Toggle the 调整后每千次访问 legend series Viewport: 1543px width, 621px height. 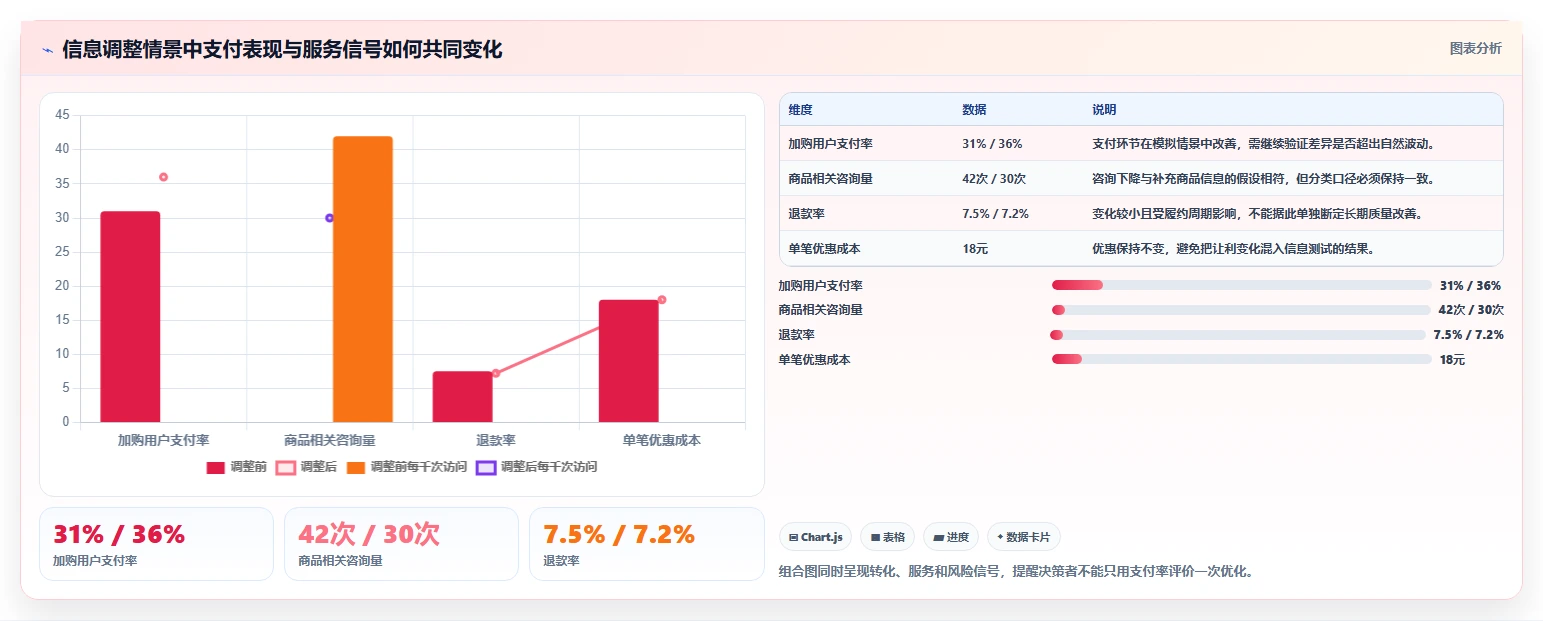(x=536, y=467)
